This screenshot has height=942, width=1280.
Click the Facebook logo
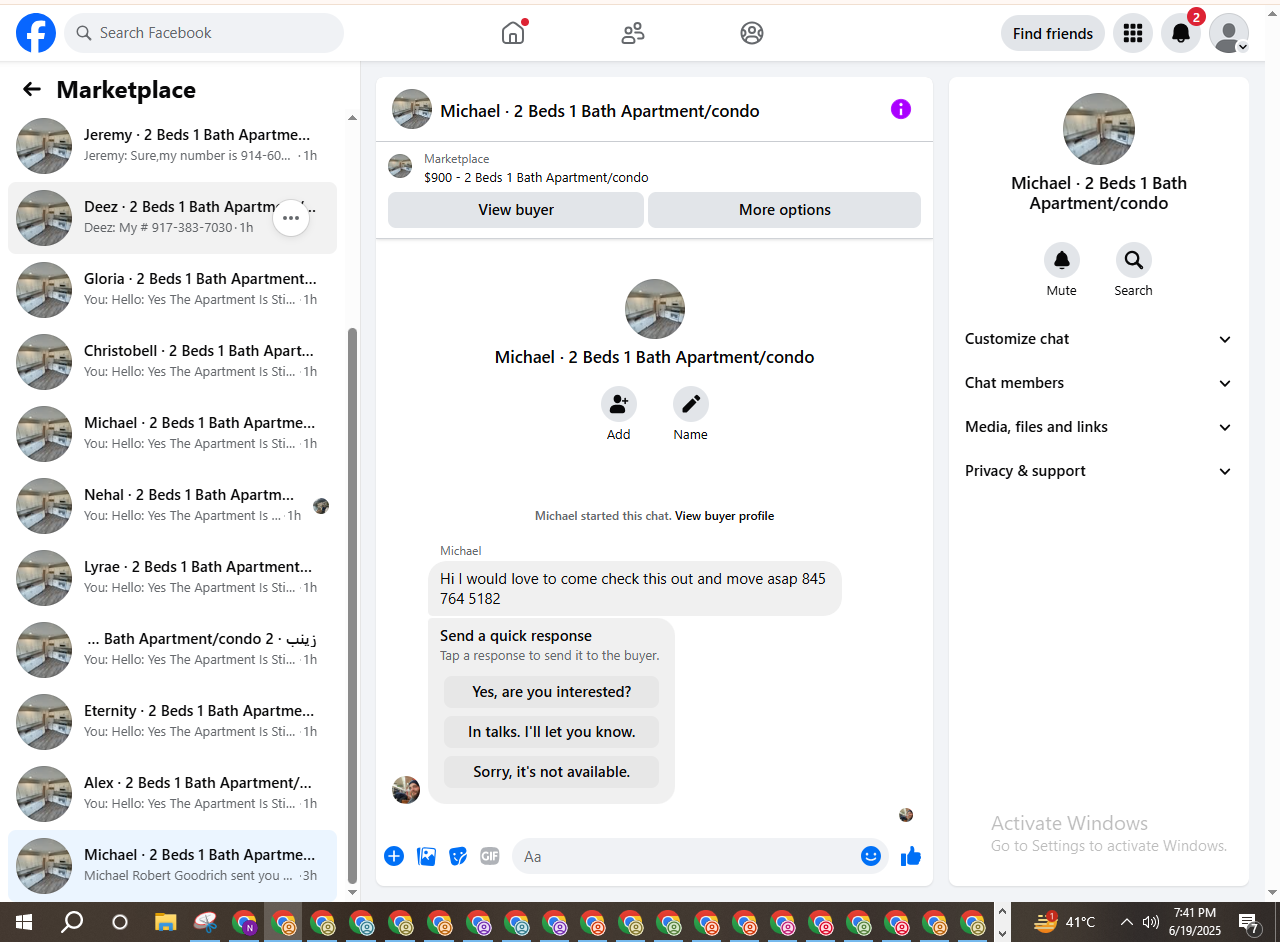36,33
